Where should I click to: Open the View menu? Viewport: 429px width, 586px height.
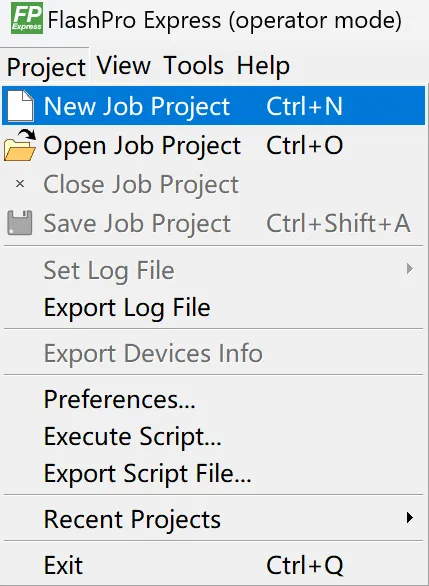point(124,65)
